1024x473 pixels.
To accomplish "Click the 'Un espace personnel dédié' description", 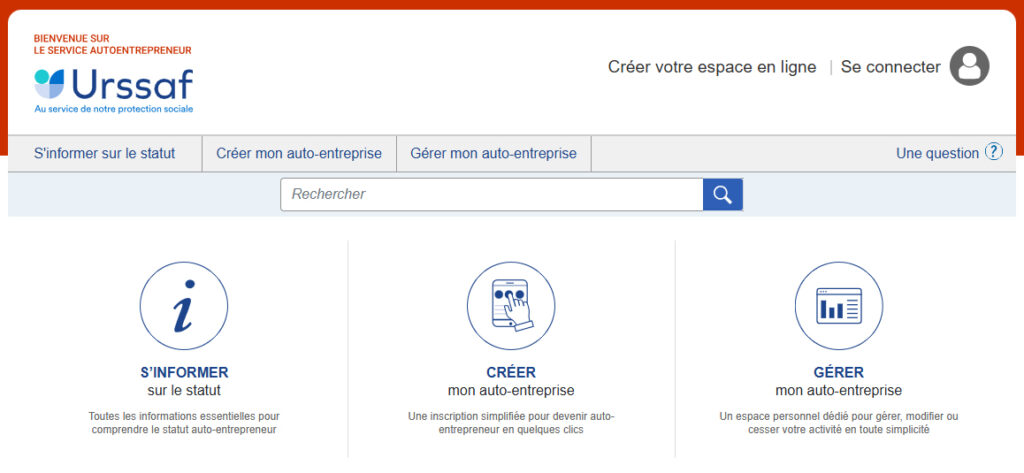I will [838, 422].
